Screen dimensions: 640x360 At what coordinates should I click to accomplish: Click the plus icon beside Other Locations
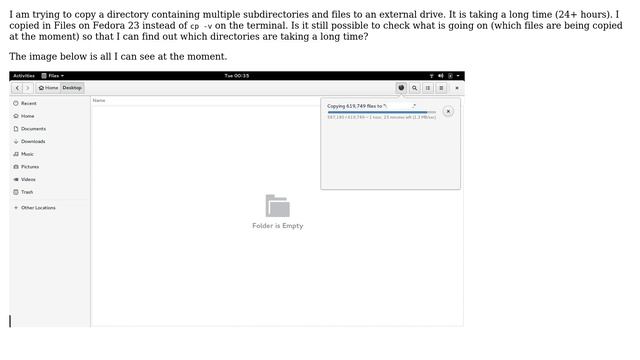coord(16,208)
